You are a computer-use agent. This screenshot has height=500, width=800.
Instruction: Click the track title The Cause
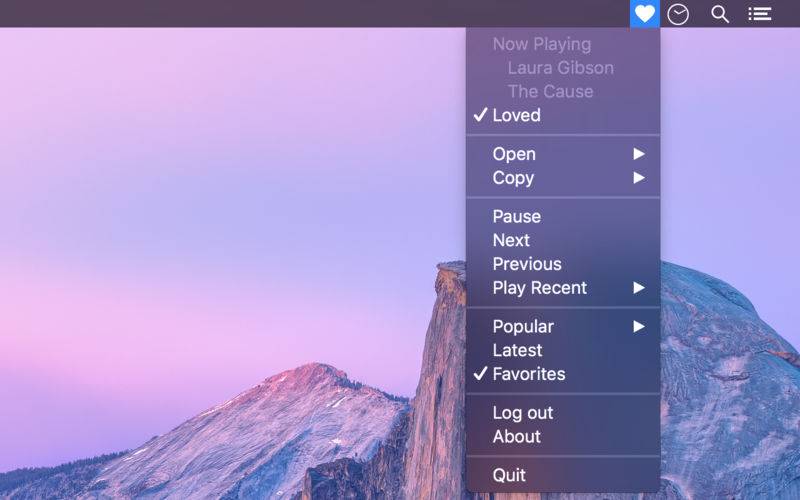(x=550, y=91)
